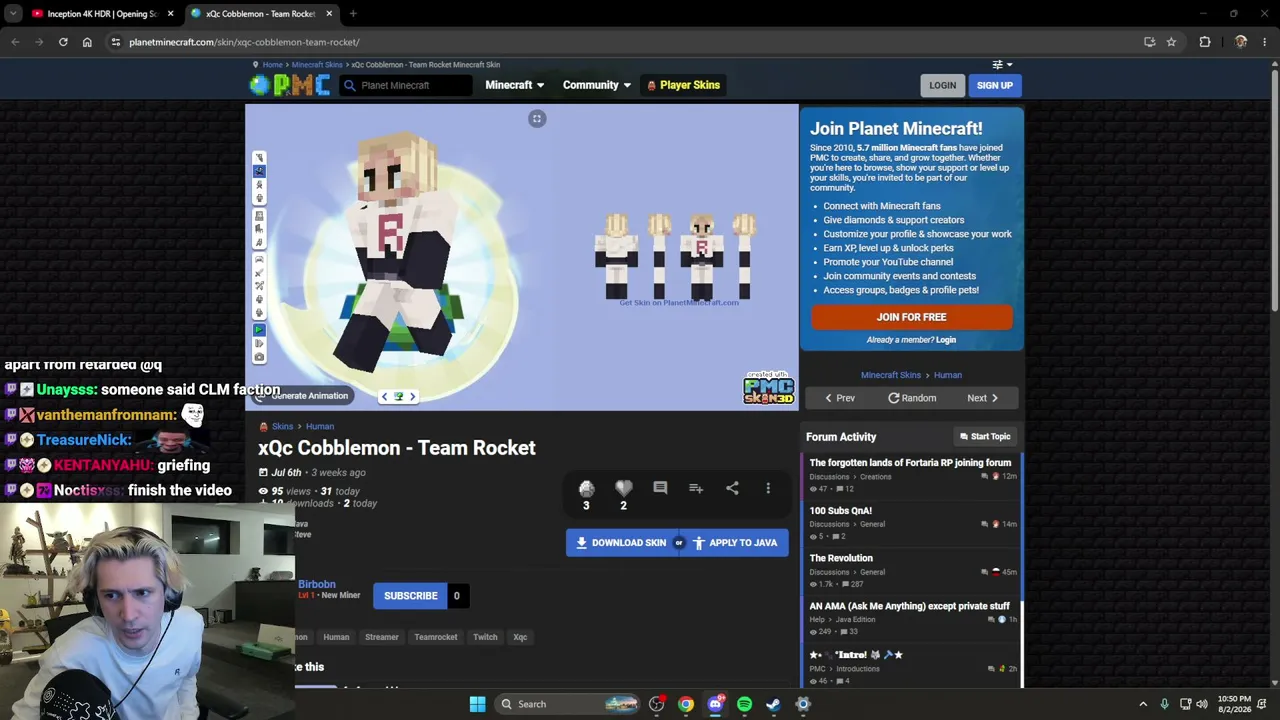
Task: Click the SIGN UP button
Action: click(994, 85)
